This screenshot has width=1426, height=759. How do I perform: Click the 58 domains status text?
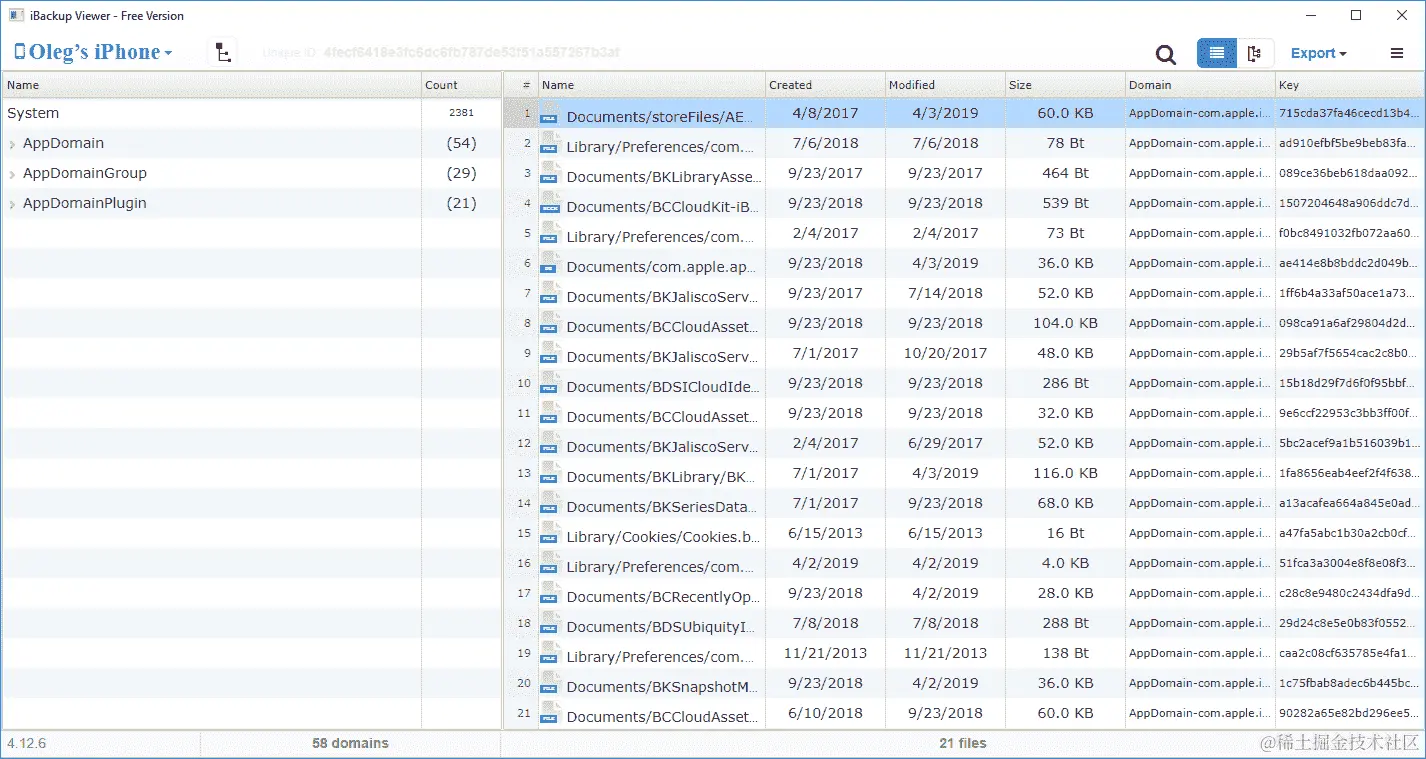coord(350,743)
